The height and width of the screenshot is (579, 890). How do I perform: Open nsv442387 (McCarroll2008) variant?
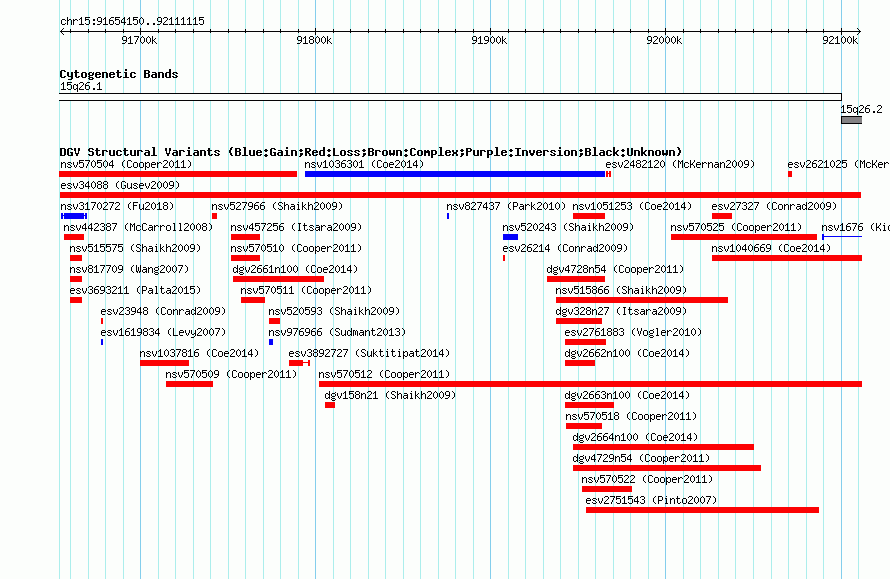click(x=138, y=228)
